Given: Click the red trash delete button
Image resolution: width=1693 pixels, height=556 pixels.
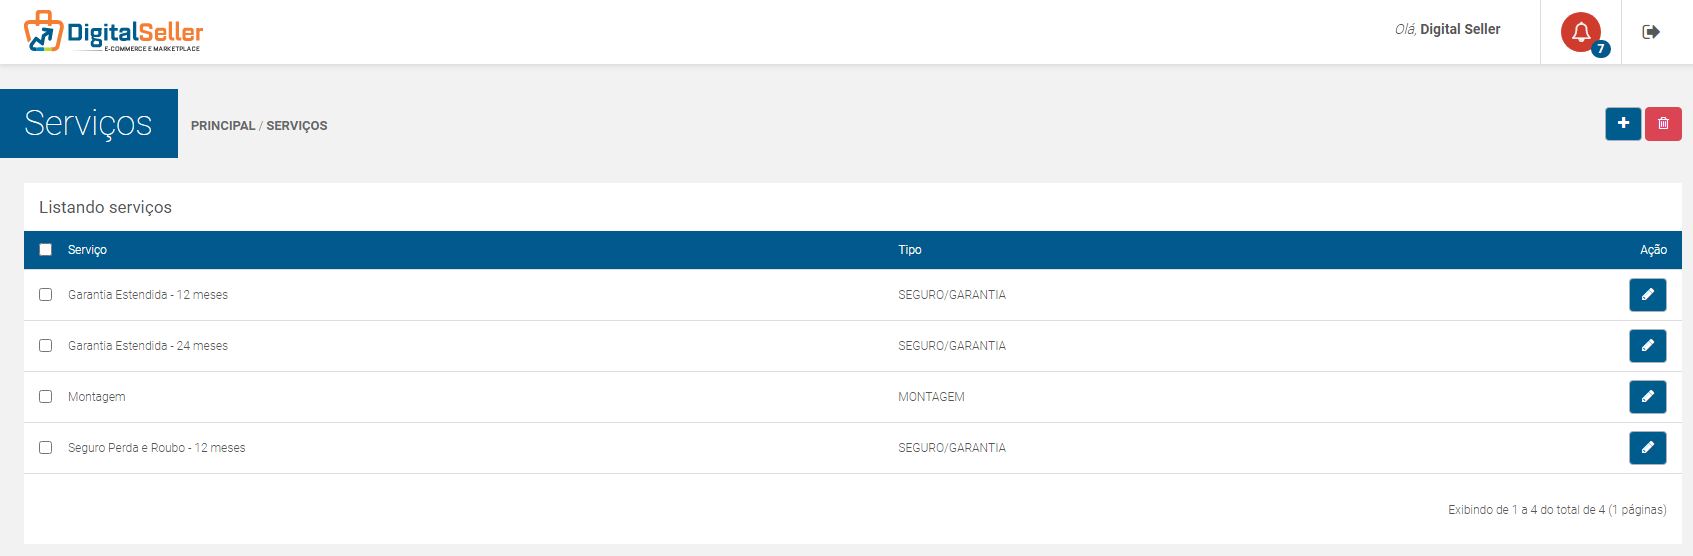Looking at the screenshot, I should tap(1663, 124).
